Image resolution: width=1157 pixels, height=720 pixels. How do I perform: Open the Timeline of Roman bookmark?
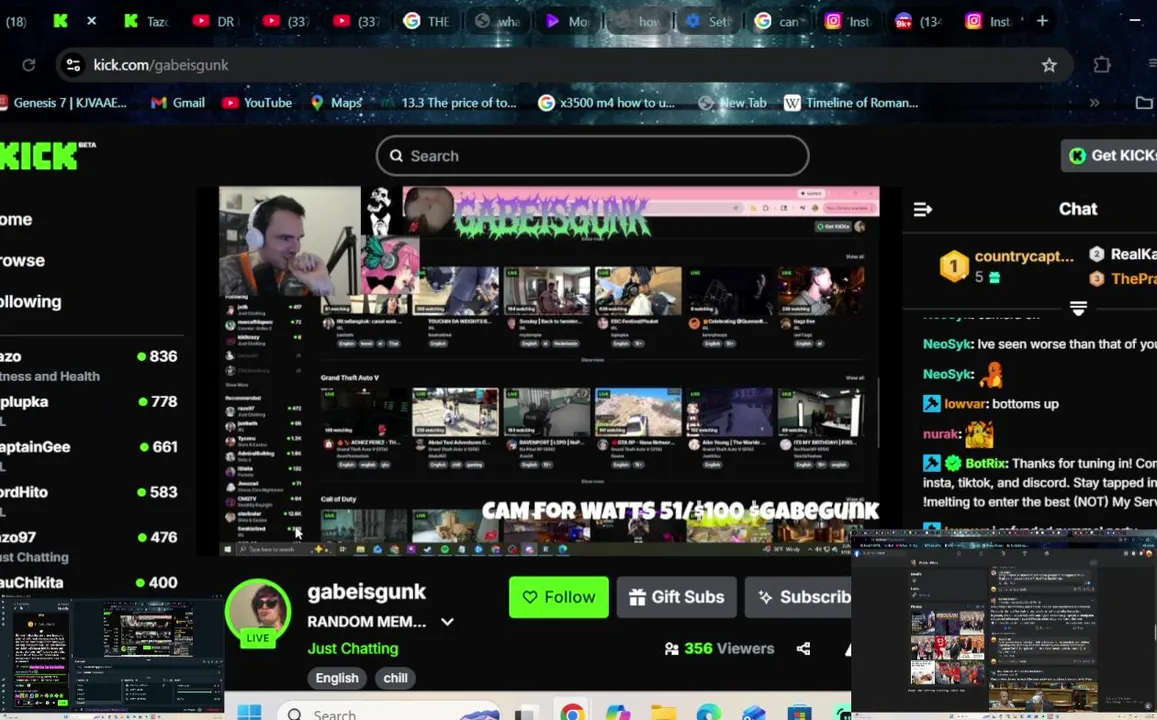[x=852, y=103]
